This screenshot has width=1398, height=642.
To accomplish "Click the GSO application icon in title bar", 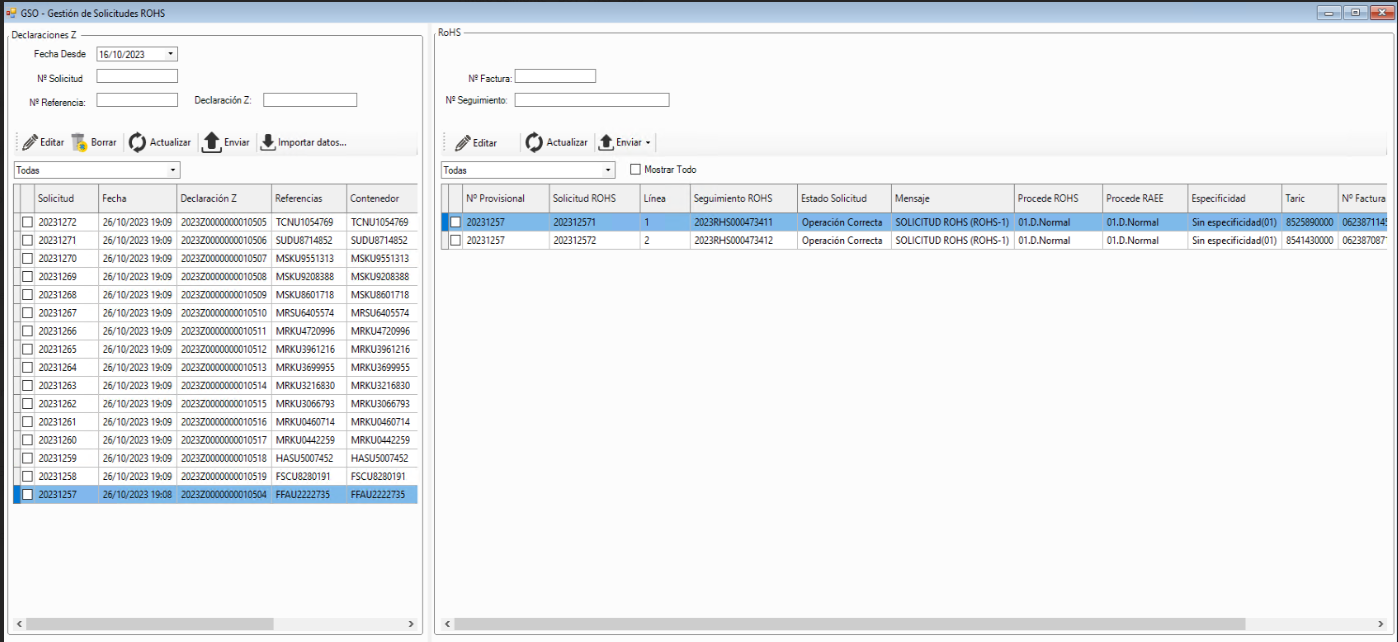I will pos(12,13).
